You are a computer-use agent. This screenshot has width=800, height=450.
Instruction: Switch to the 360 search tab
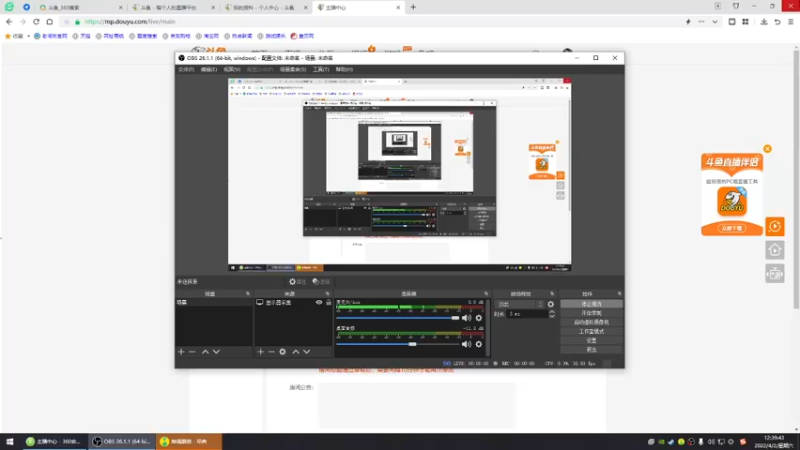tap(81, 7)
